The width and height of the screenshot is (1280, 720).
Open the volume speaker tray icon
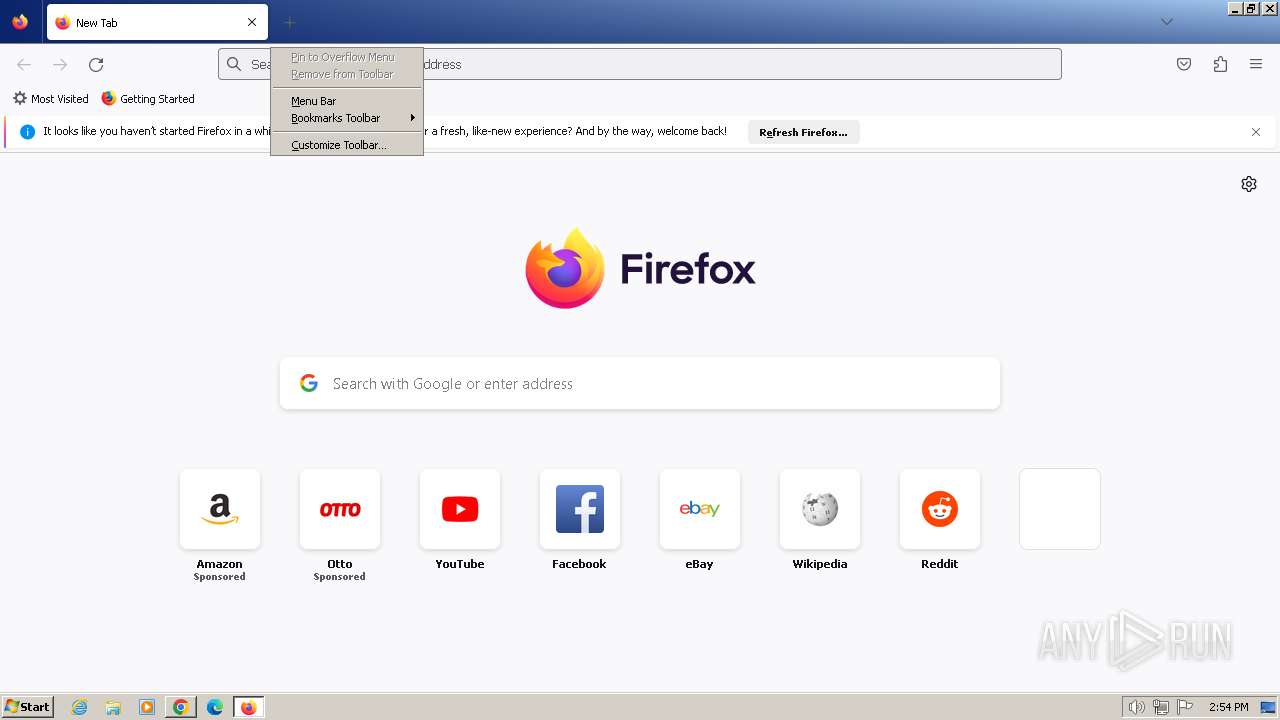(1136, 707)
